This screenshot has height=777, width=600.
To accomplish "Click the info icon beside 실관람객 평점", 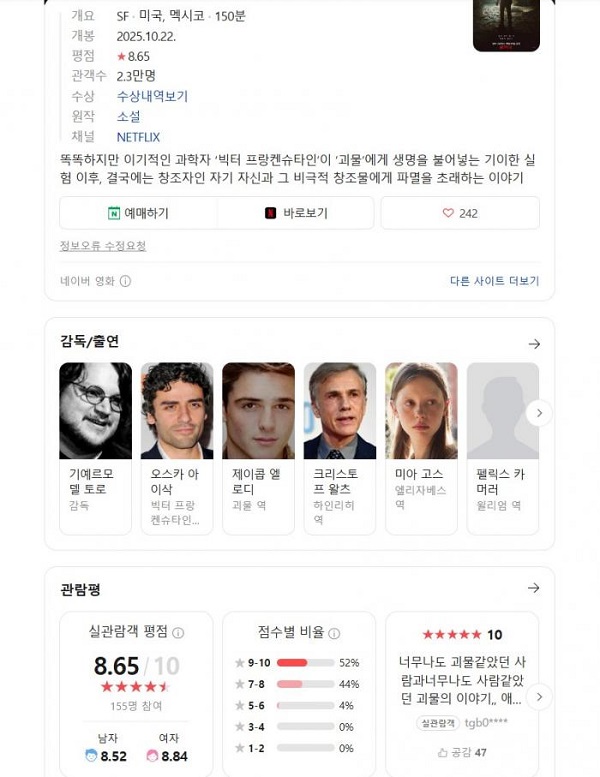I will [178, 633].
